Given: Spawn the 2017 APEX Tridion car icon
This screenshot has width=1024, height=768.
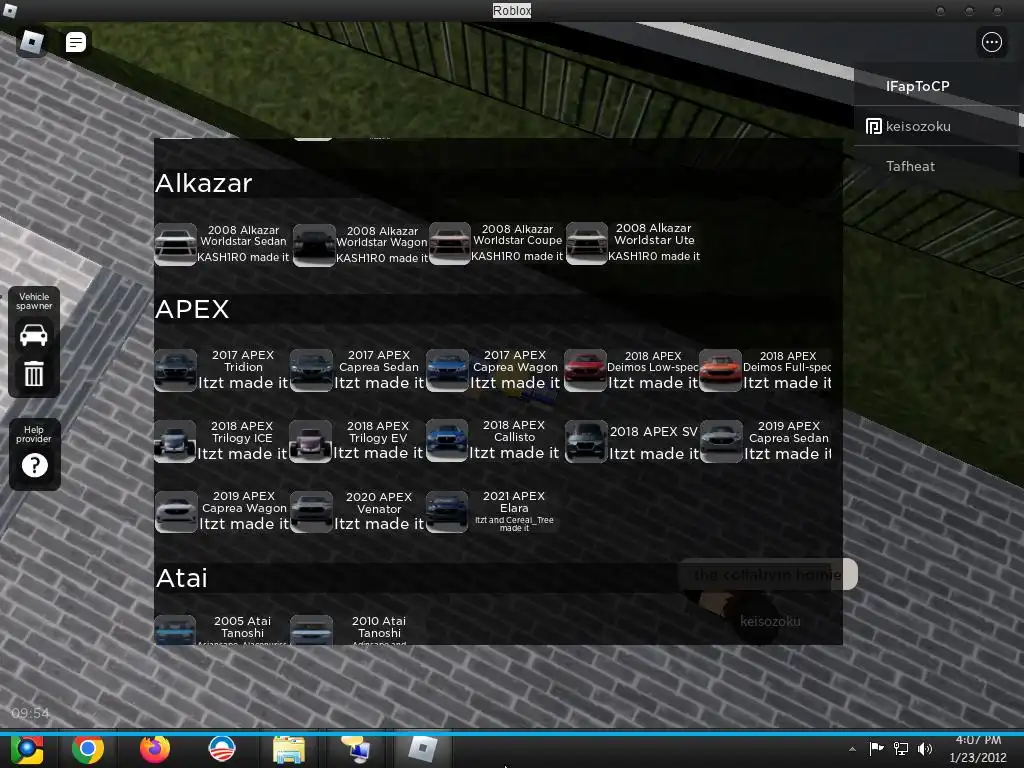Looking at the screenshot, I should tap(175, 370).
